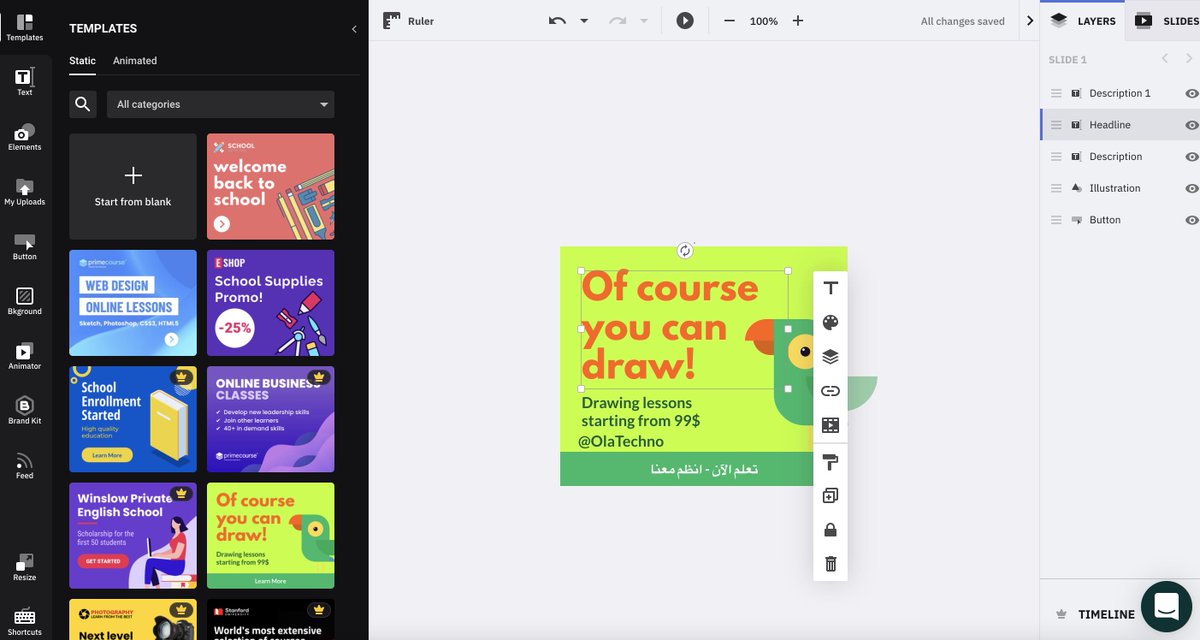Switch to the Static templates tab
Screen dimensions: 1200x640
(82, 61)
